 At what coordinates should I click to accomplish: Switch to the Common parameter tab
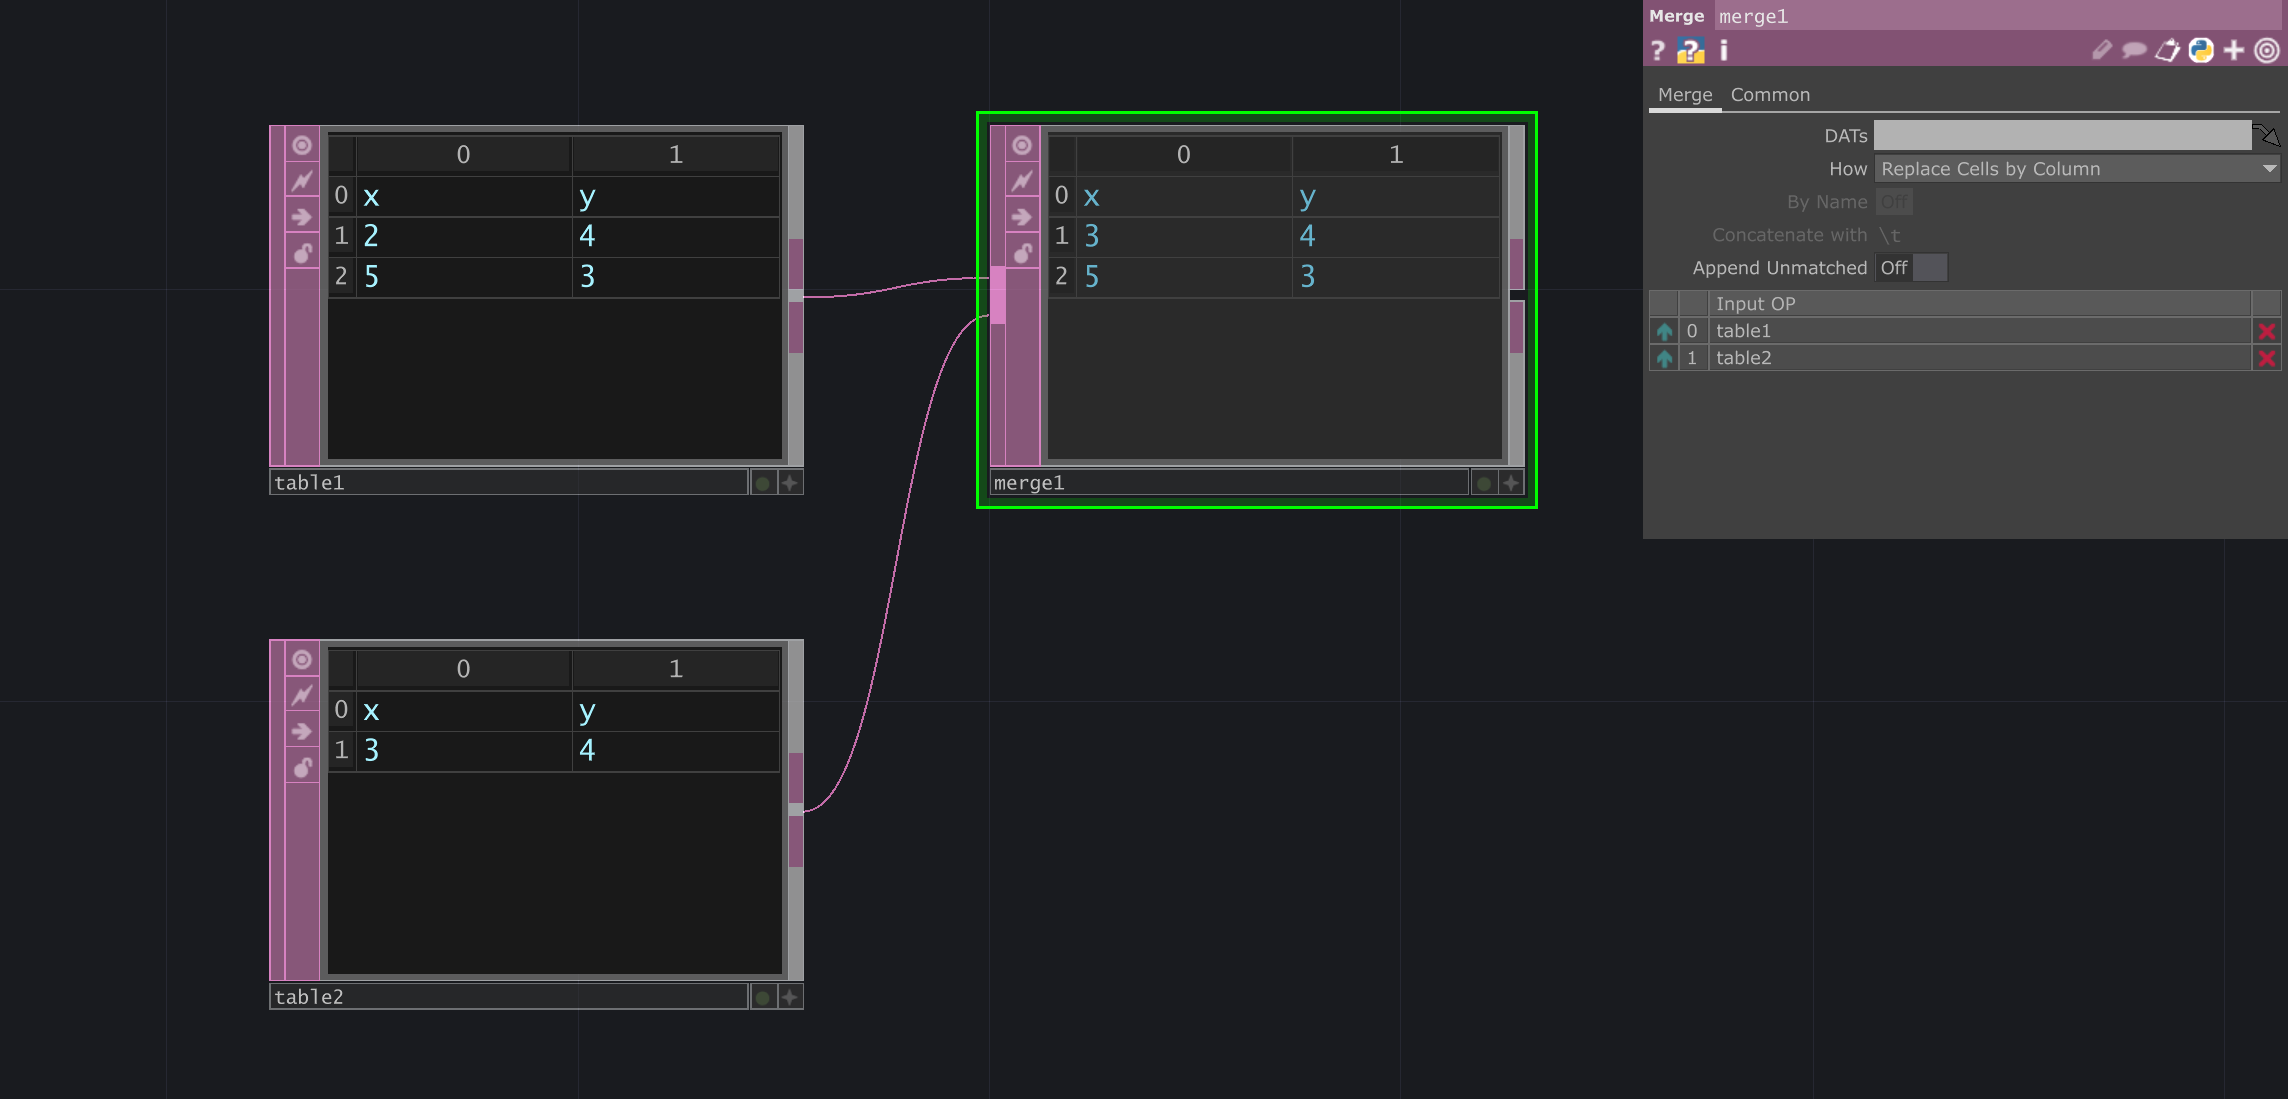1770,94
